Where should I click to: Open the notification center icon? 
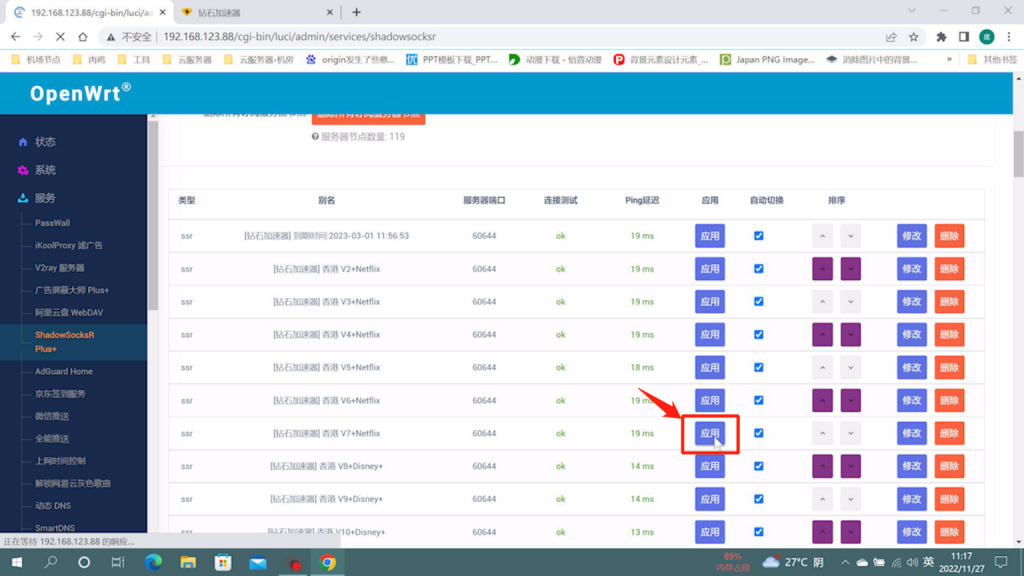click(x=1001, y=562)
